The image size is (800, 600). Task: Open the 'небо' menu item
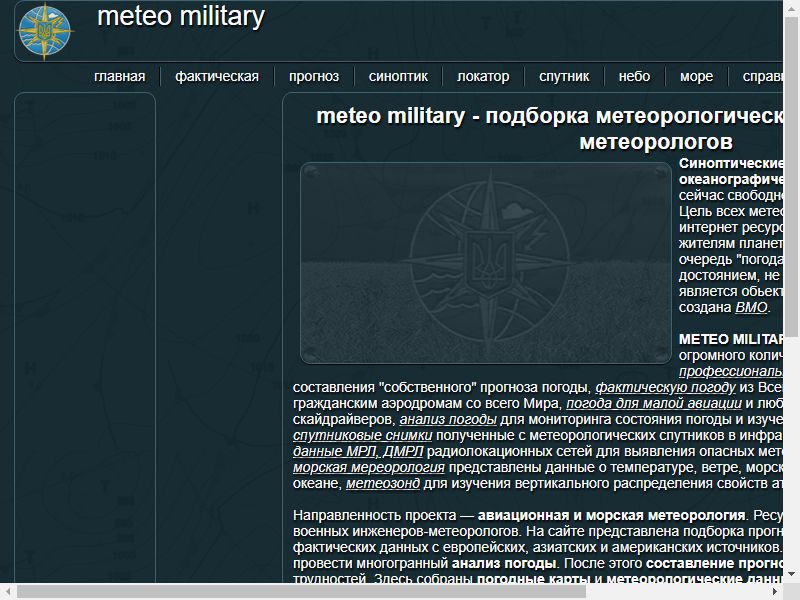(x=634, y=77)
